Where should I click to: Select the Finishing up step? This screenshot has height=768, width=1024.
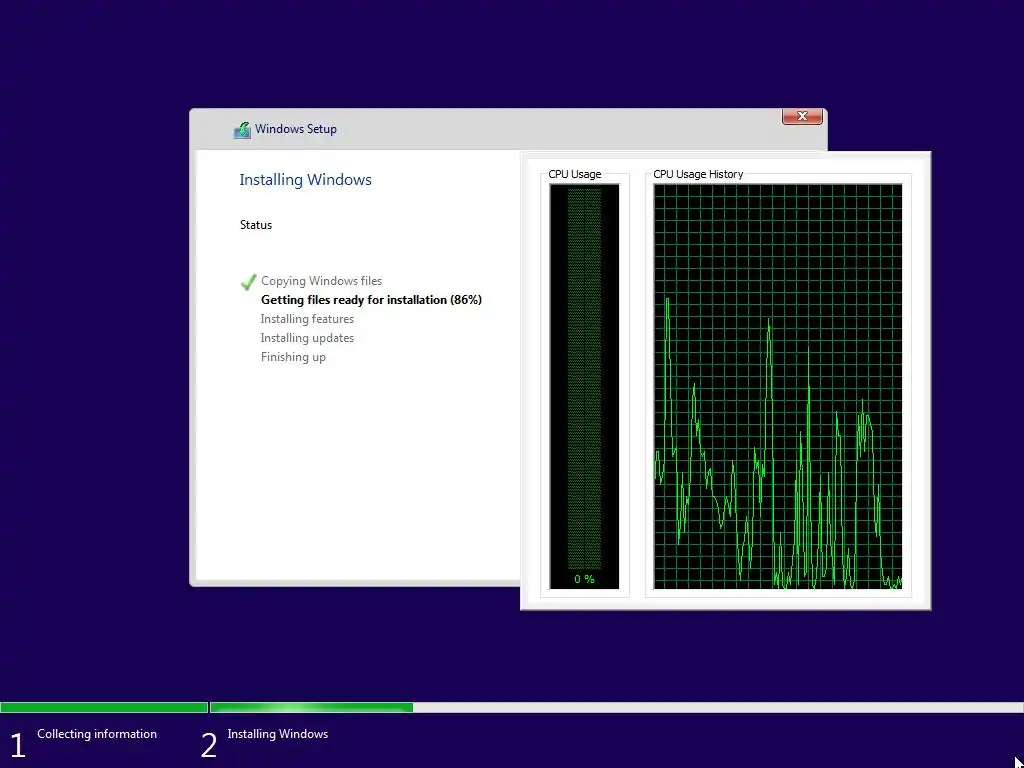click(x=293, y=357)
